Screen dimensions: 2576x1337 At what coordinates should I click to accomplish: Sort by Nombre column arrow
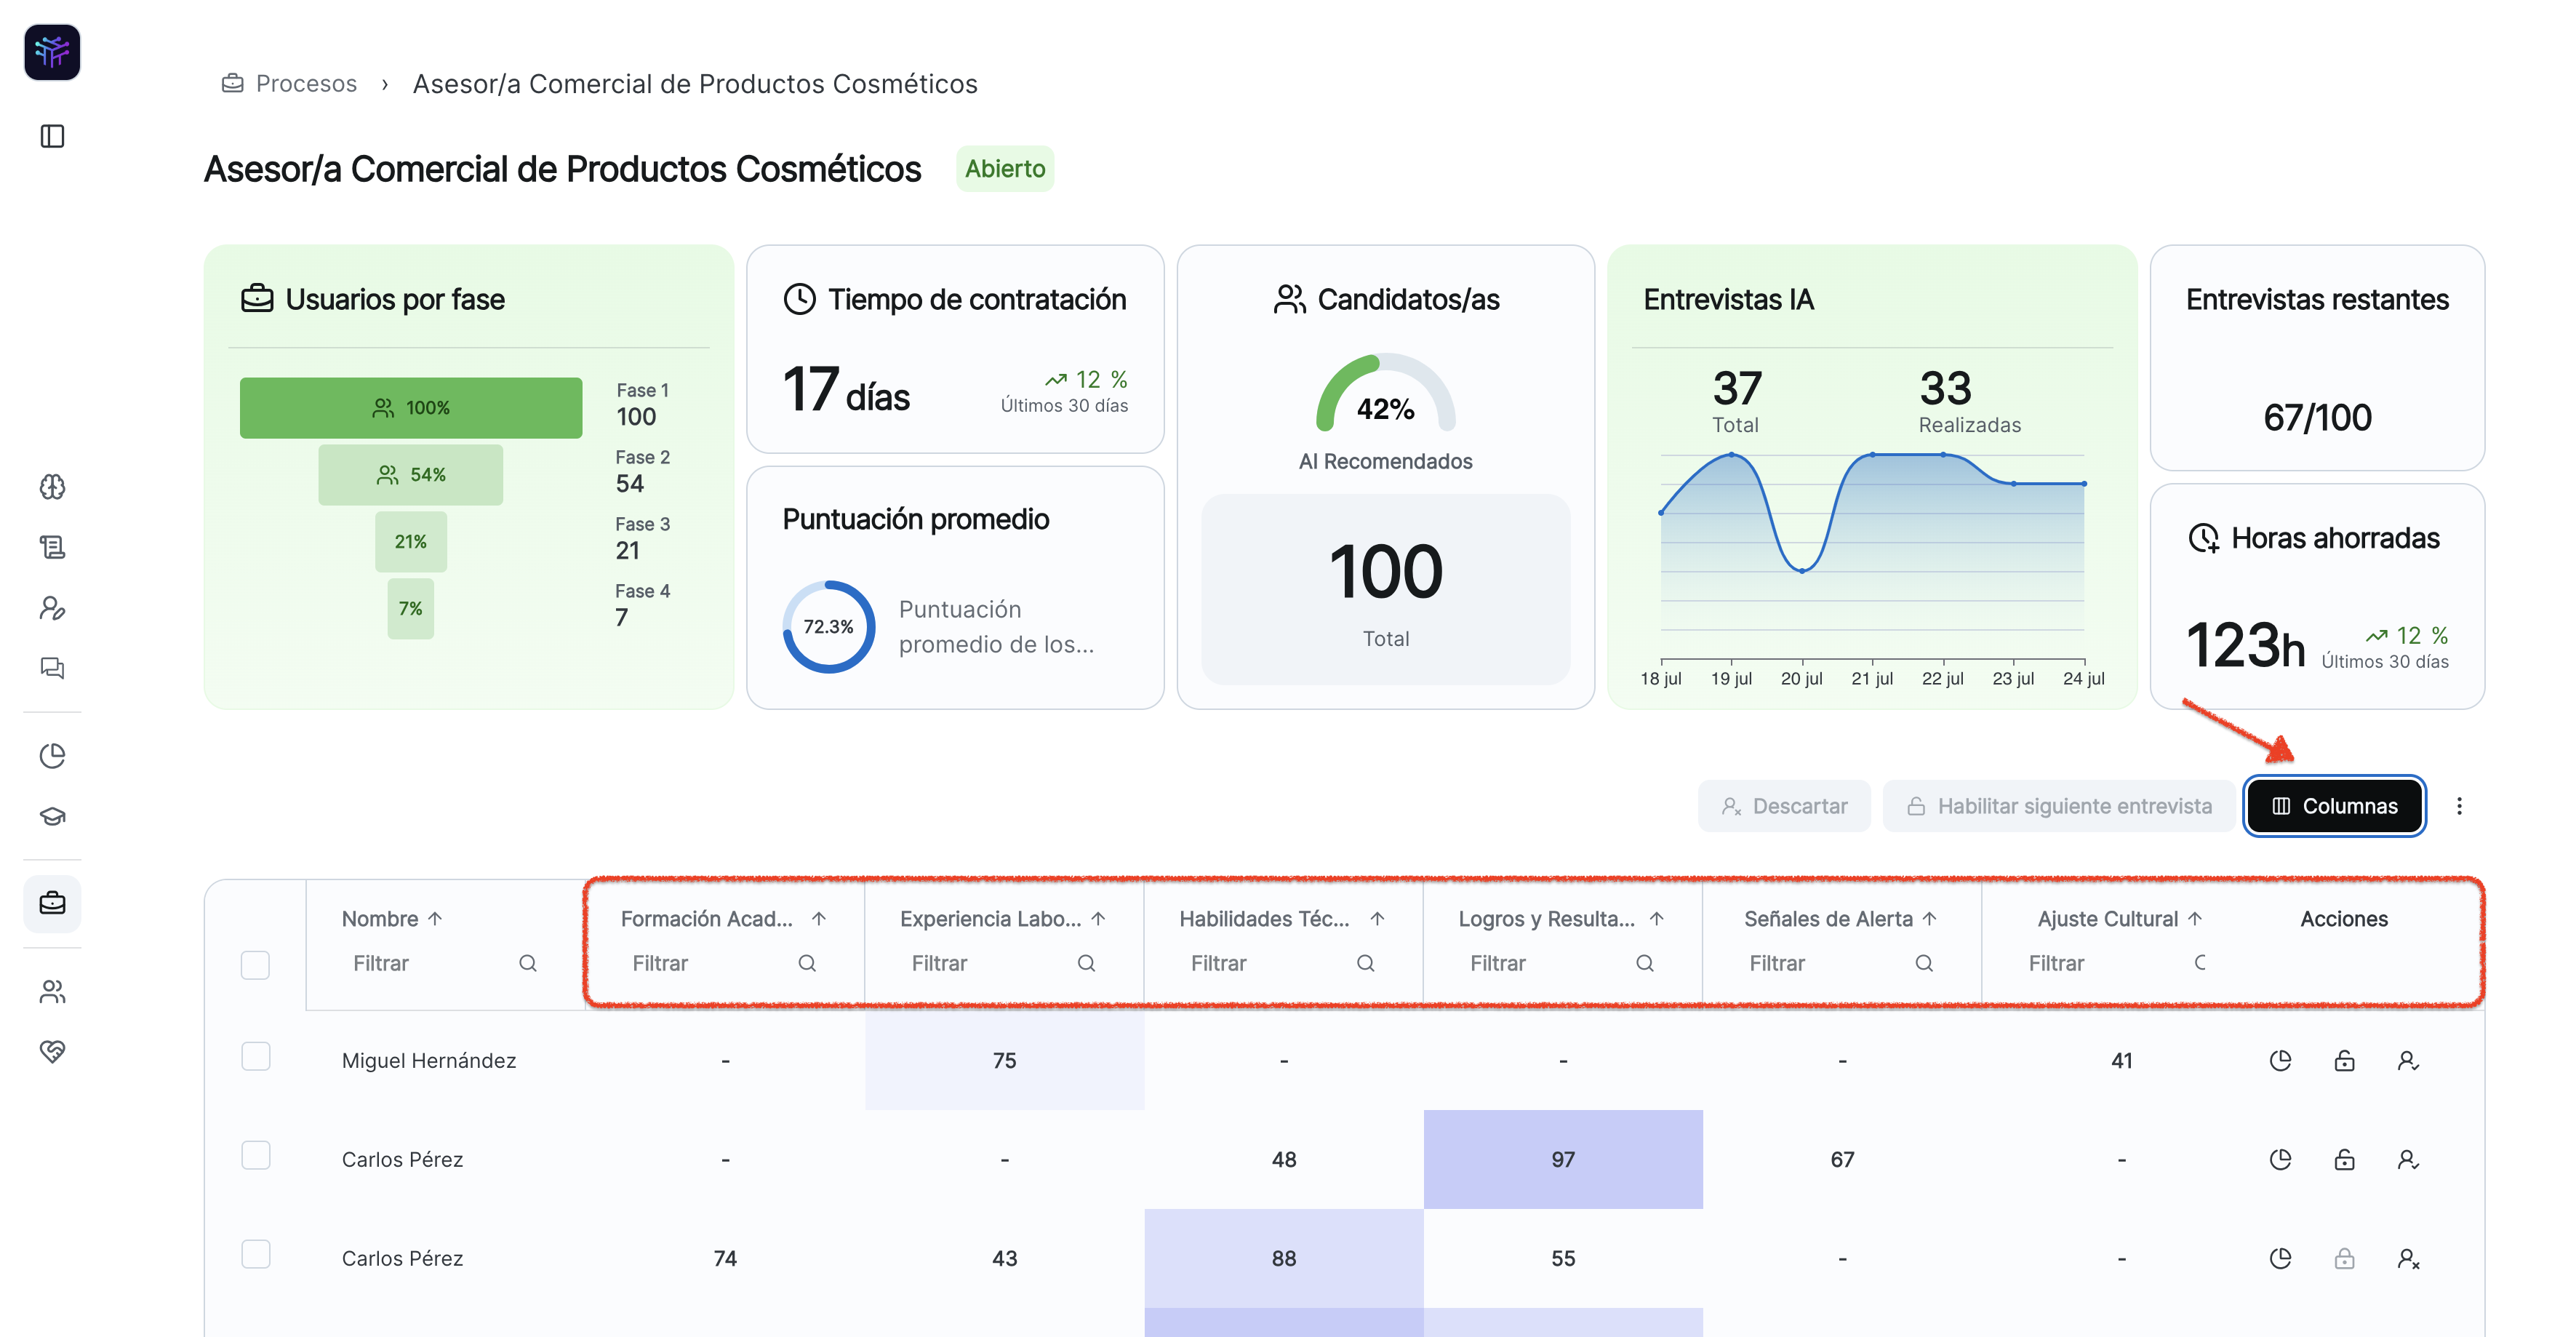coord(435,918)
